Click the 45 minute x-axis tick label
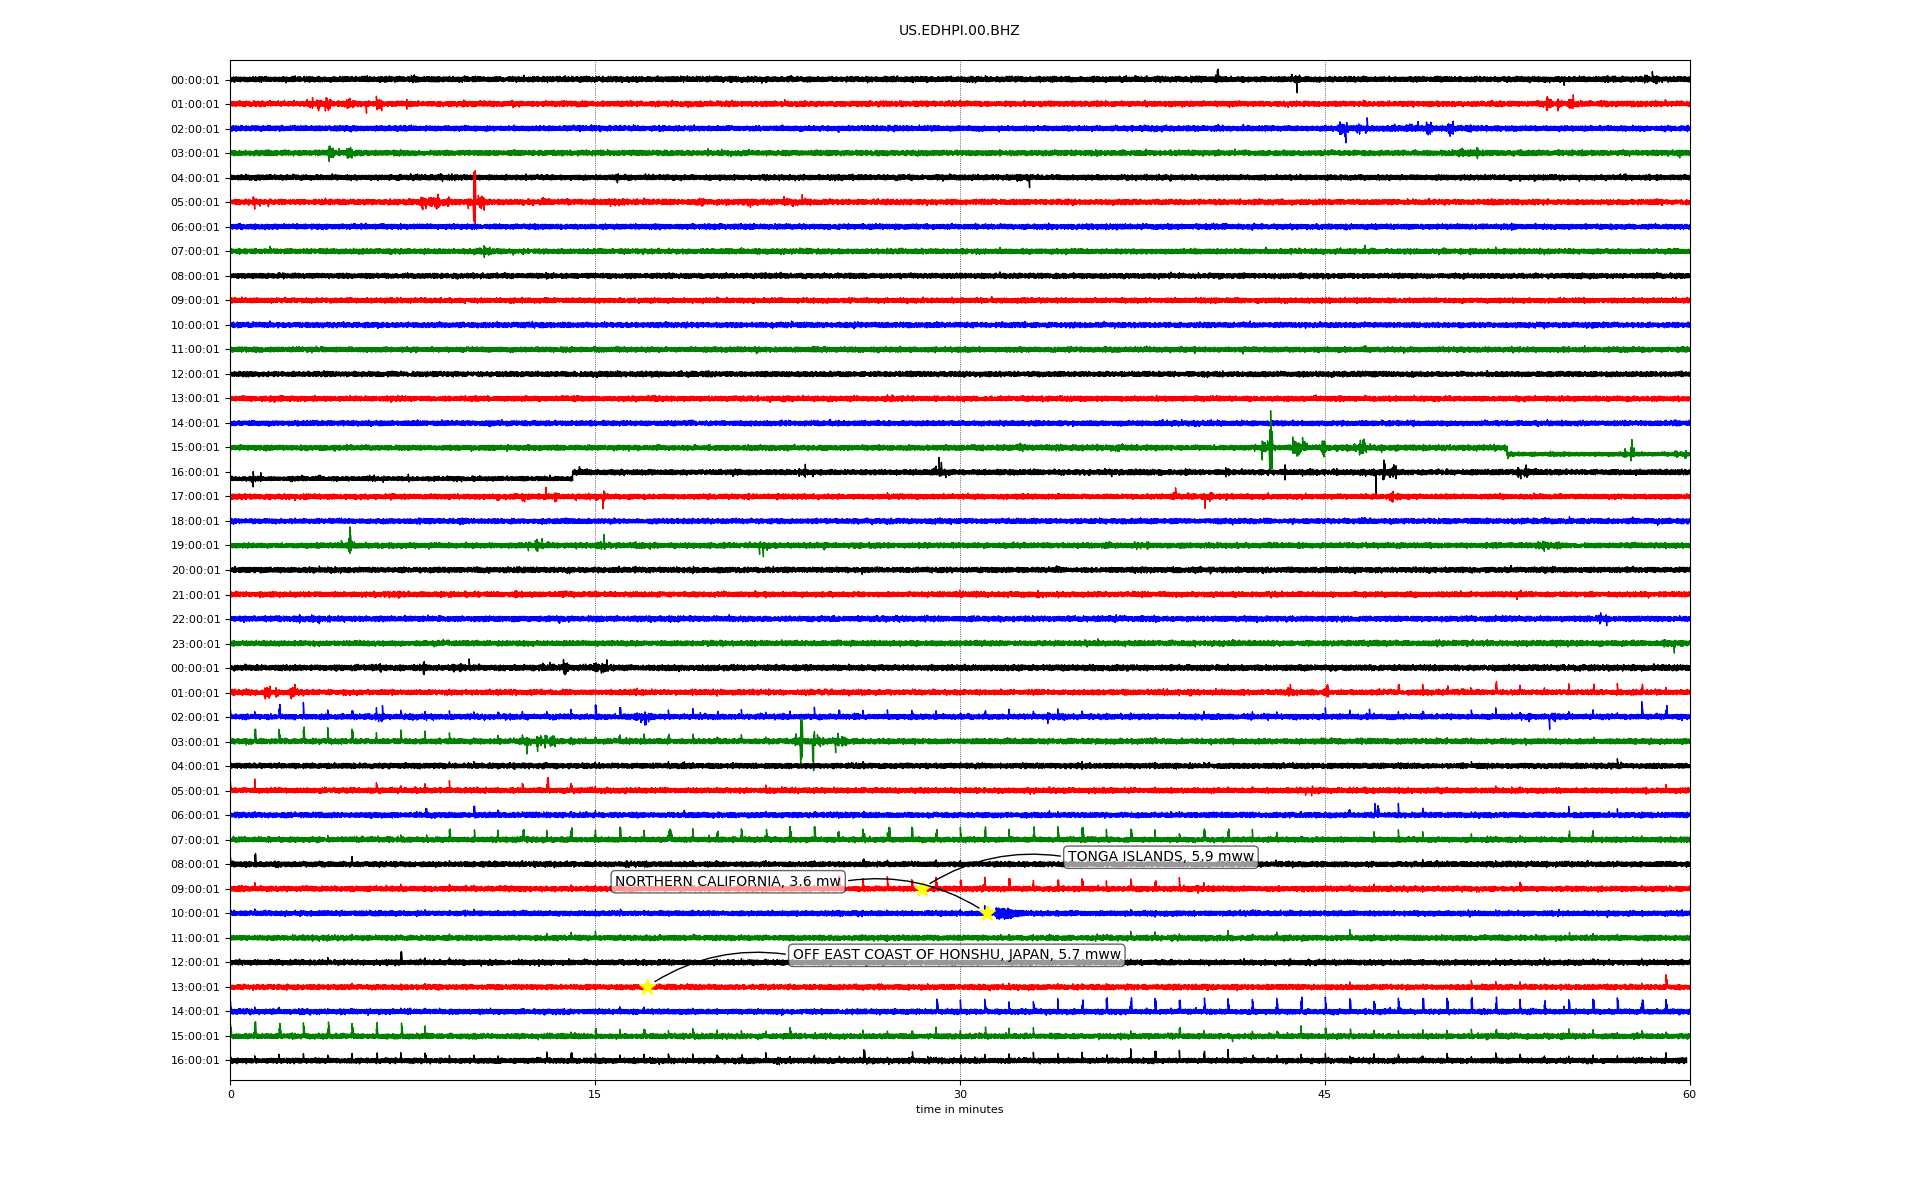Viewport: 1920px width, 1200px height. tap(1325, 1094)
